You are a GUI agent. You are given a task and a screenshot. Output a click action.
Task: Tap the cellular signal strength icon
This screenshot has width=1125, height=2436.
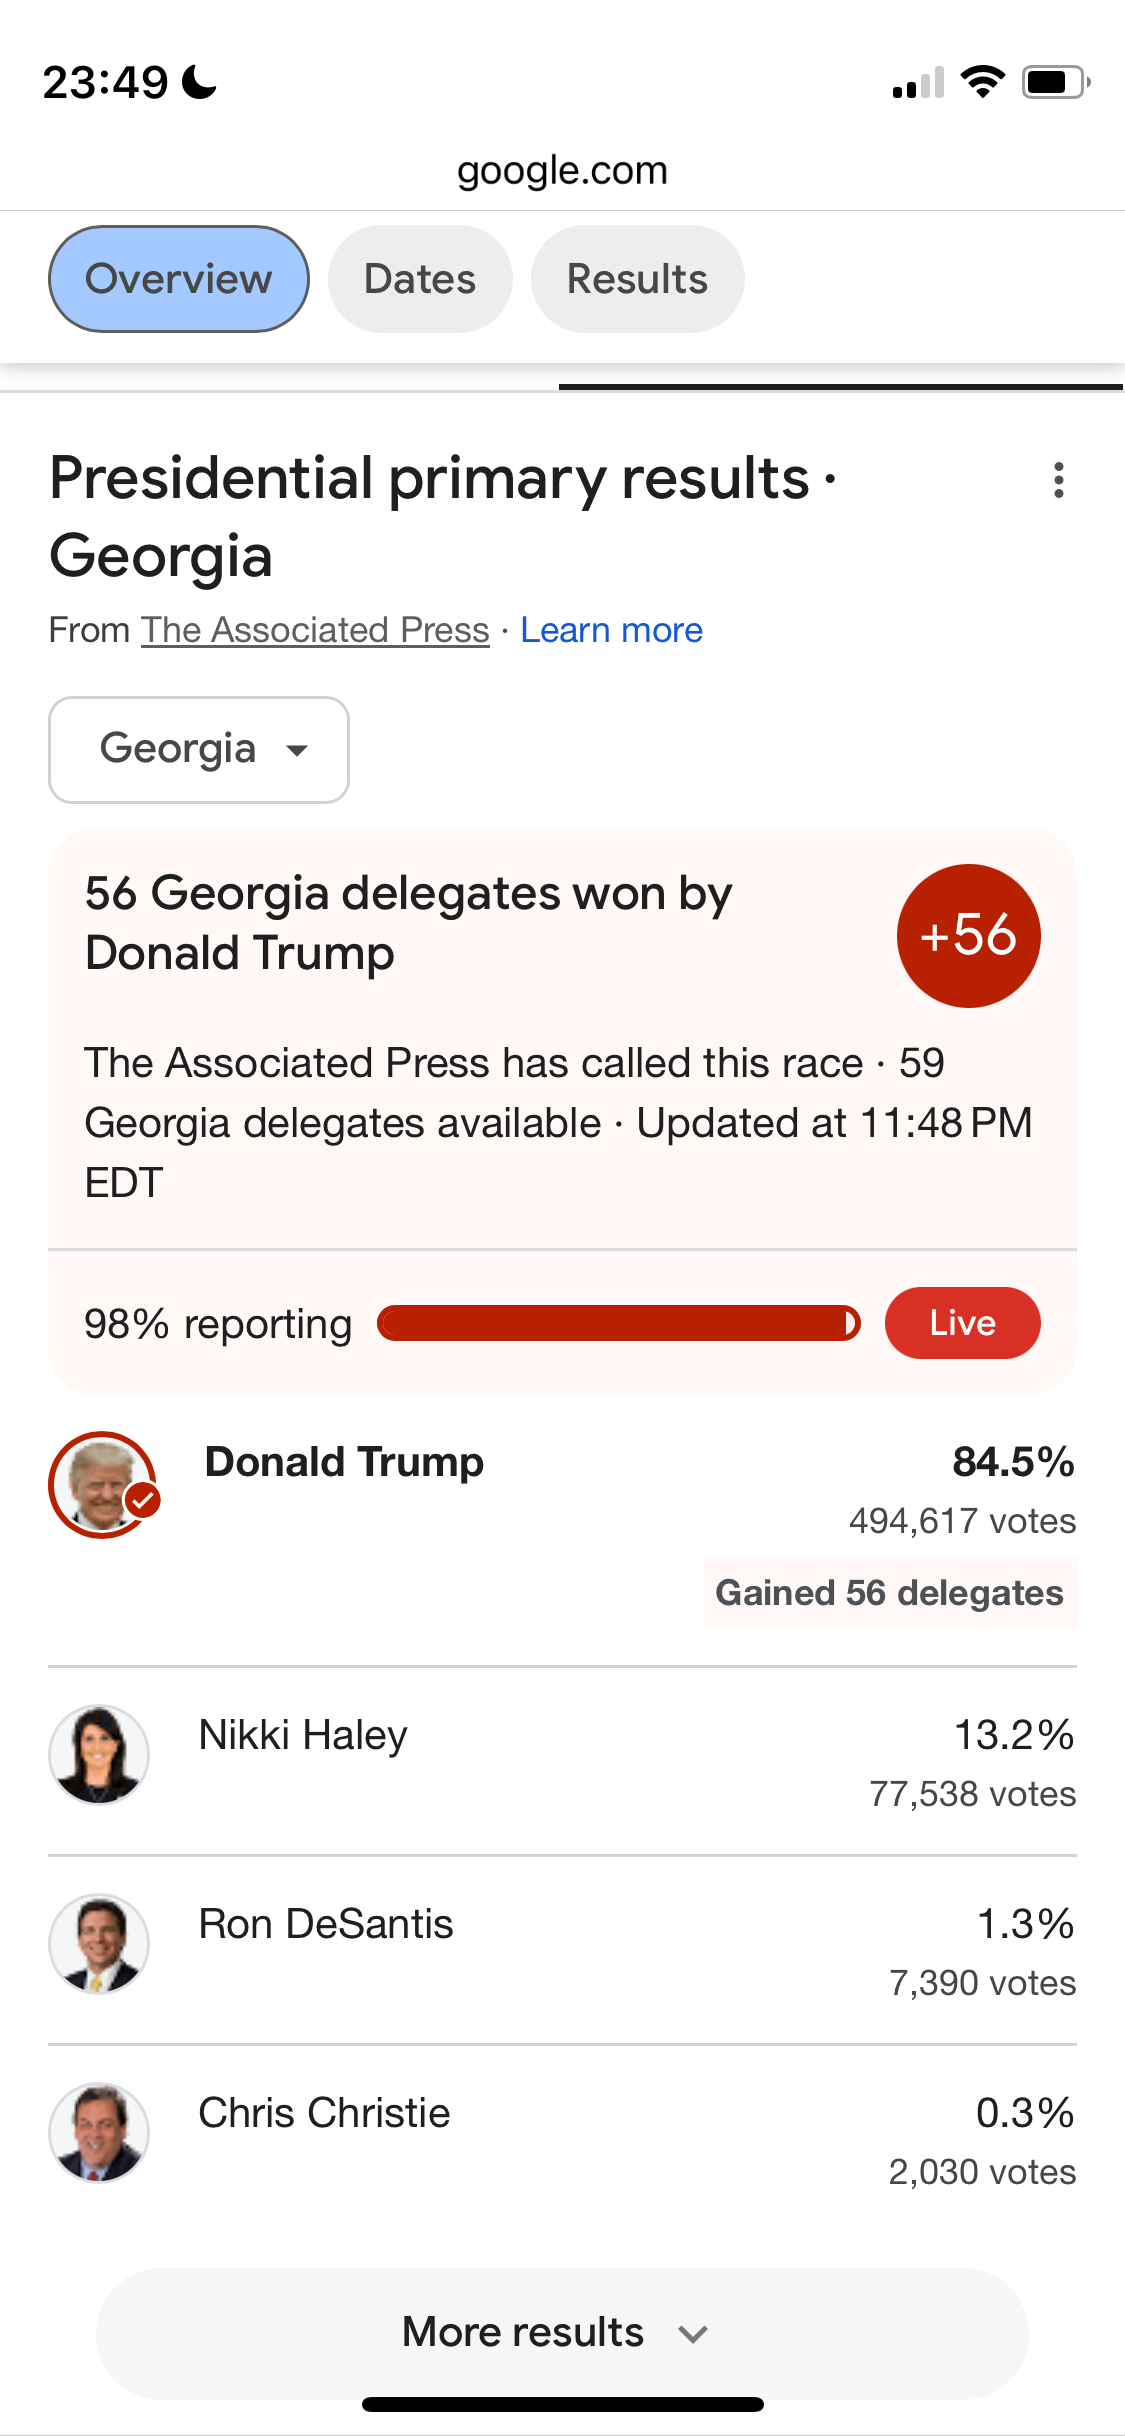point(918,82)
